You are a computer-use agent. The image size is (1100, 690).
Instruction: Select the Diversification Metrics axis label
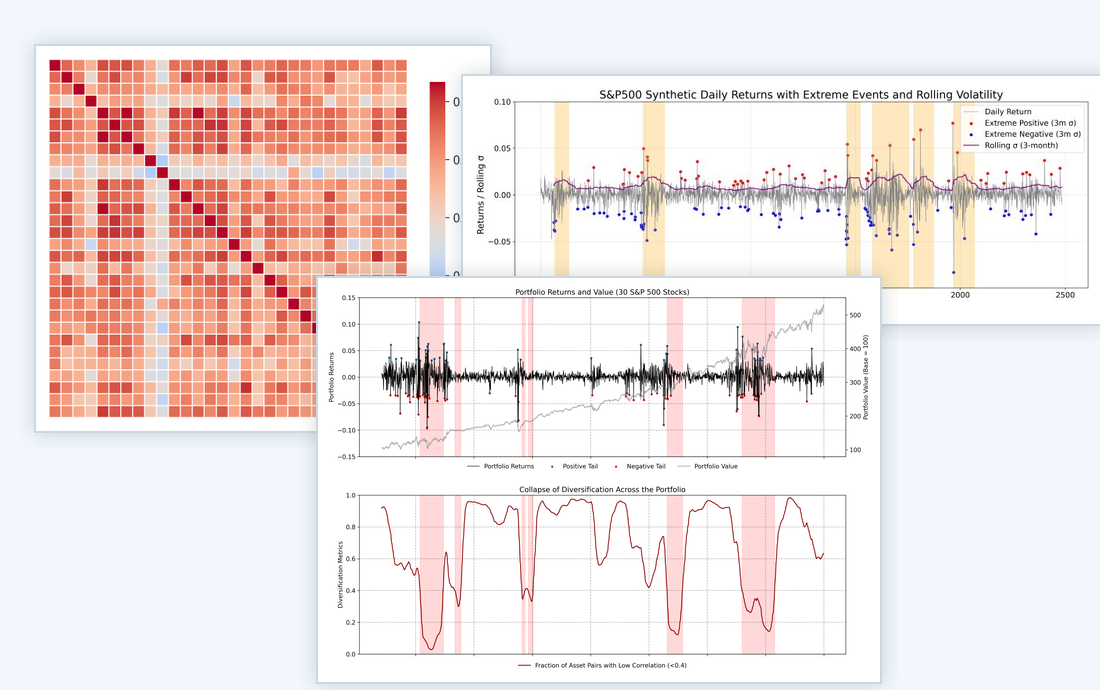[x=340, y=574]
